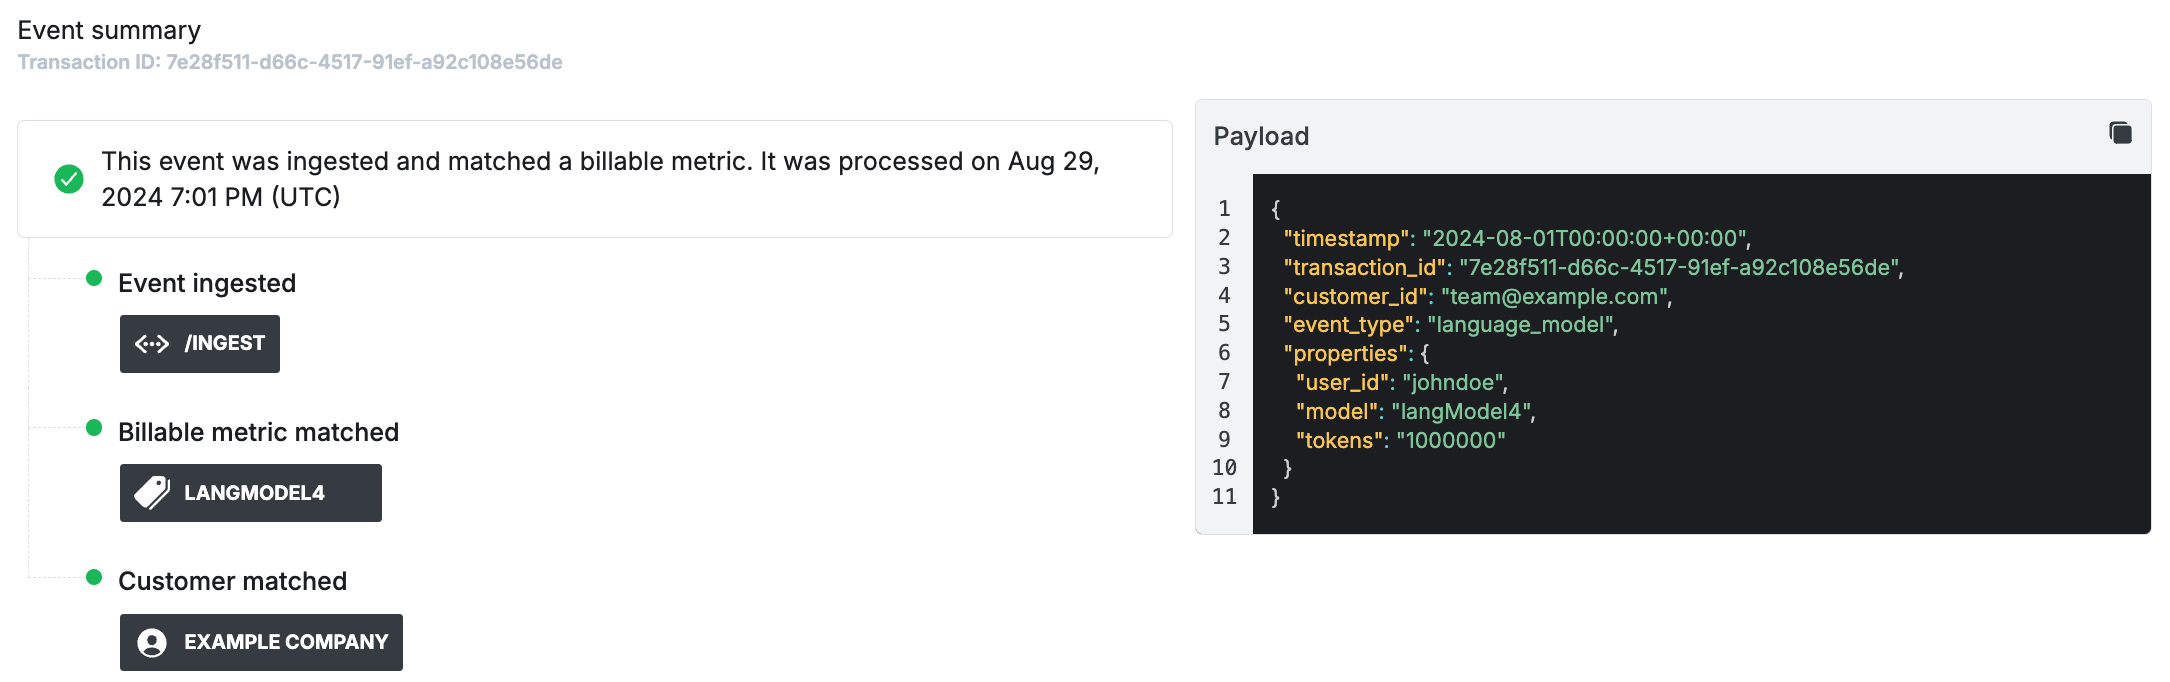The width and height of the screenshot is (2170, 682).
Task: Select the Transaction ID text
Action: point(290,62)
